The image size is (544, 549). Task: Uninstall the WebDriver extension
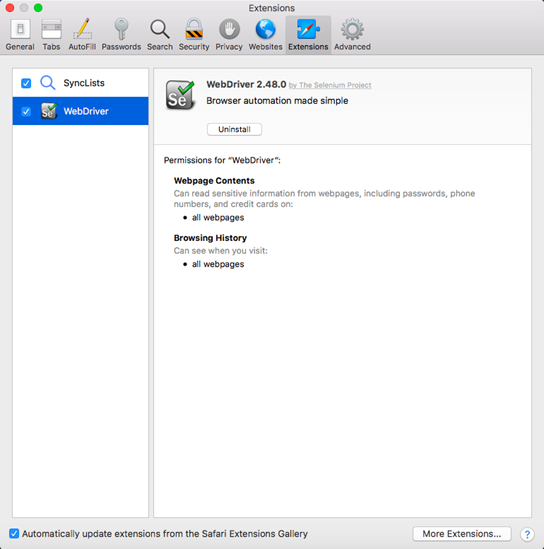pyautogui.click(x=234, y=129)
